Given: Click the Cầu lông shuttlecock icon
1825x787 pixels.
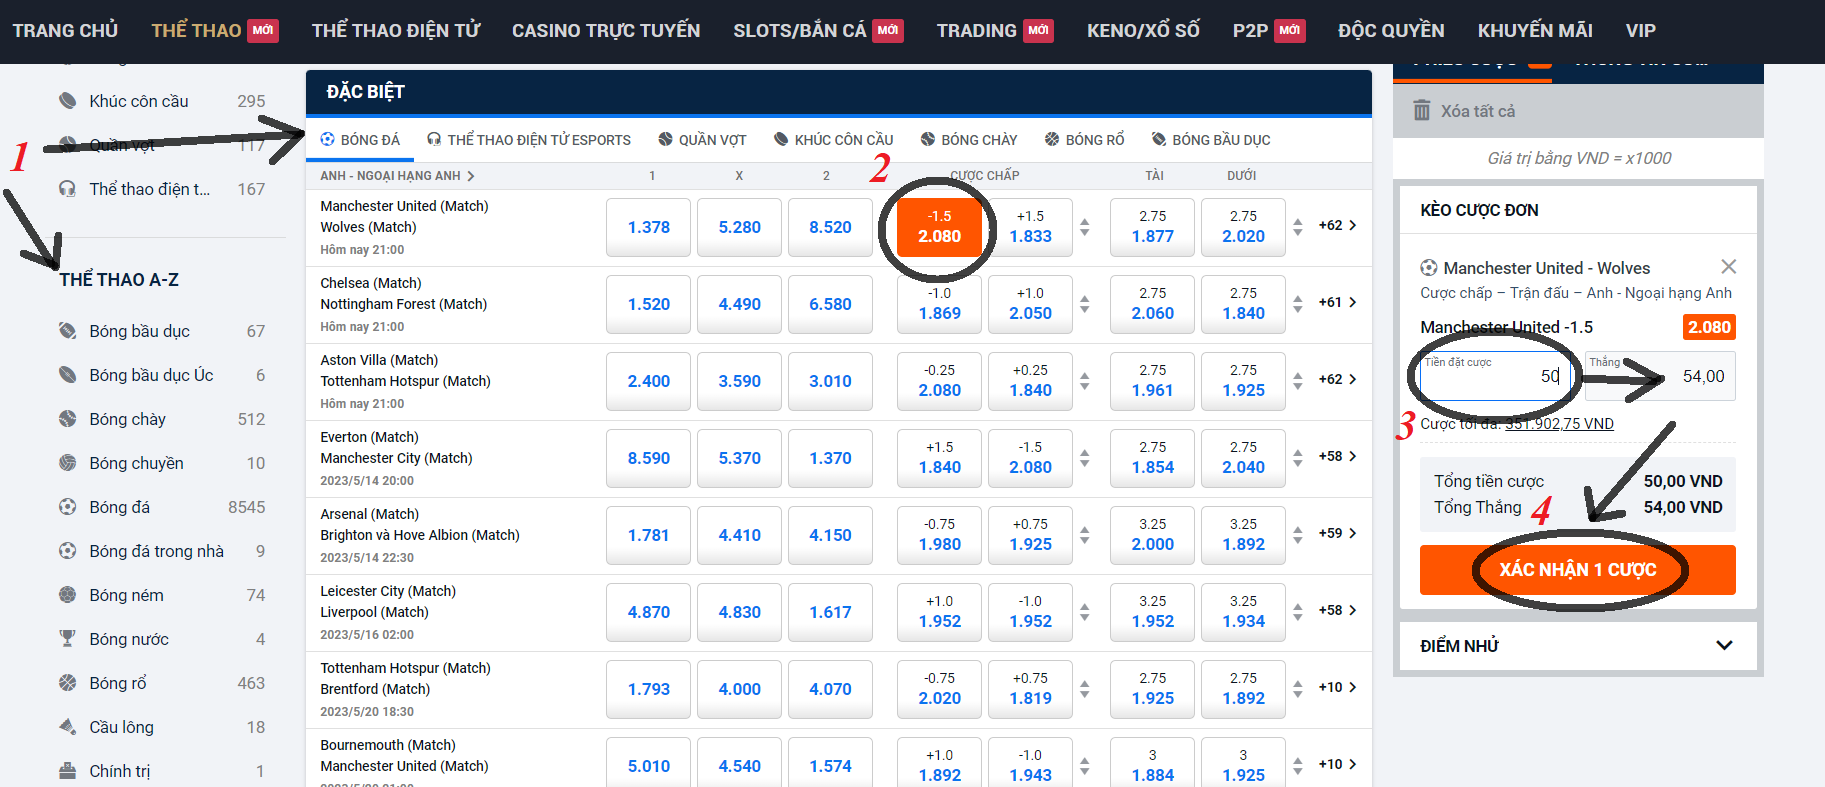Looking at the screenshot, I should click(x=67, y=726).
